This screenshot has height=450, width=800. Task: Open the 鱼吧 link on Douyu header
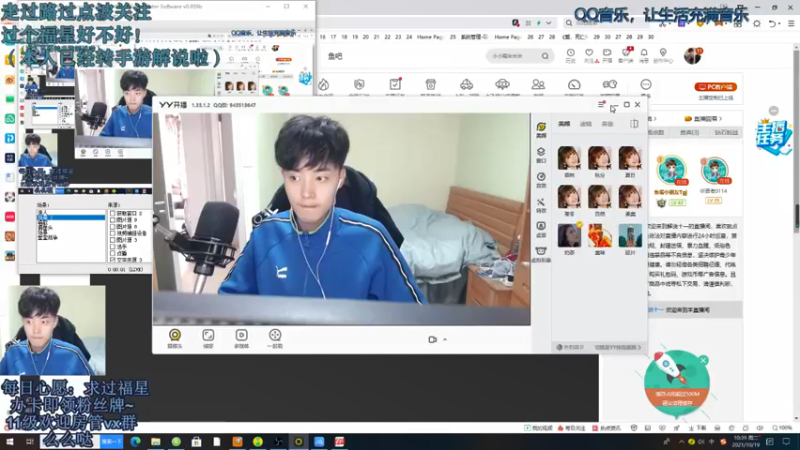click(x=335, y=56)
